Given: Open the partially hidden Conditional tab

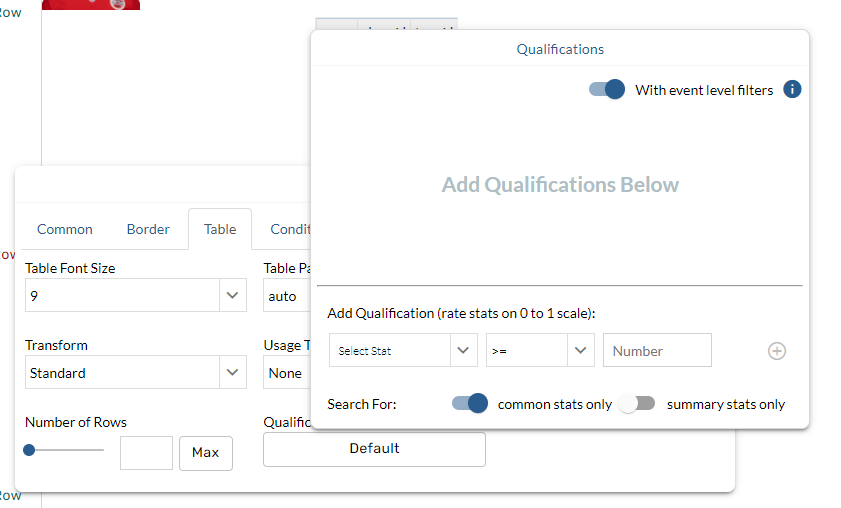Looking at the screenshot, I should point(290,229).
